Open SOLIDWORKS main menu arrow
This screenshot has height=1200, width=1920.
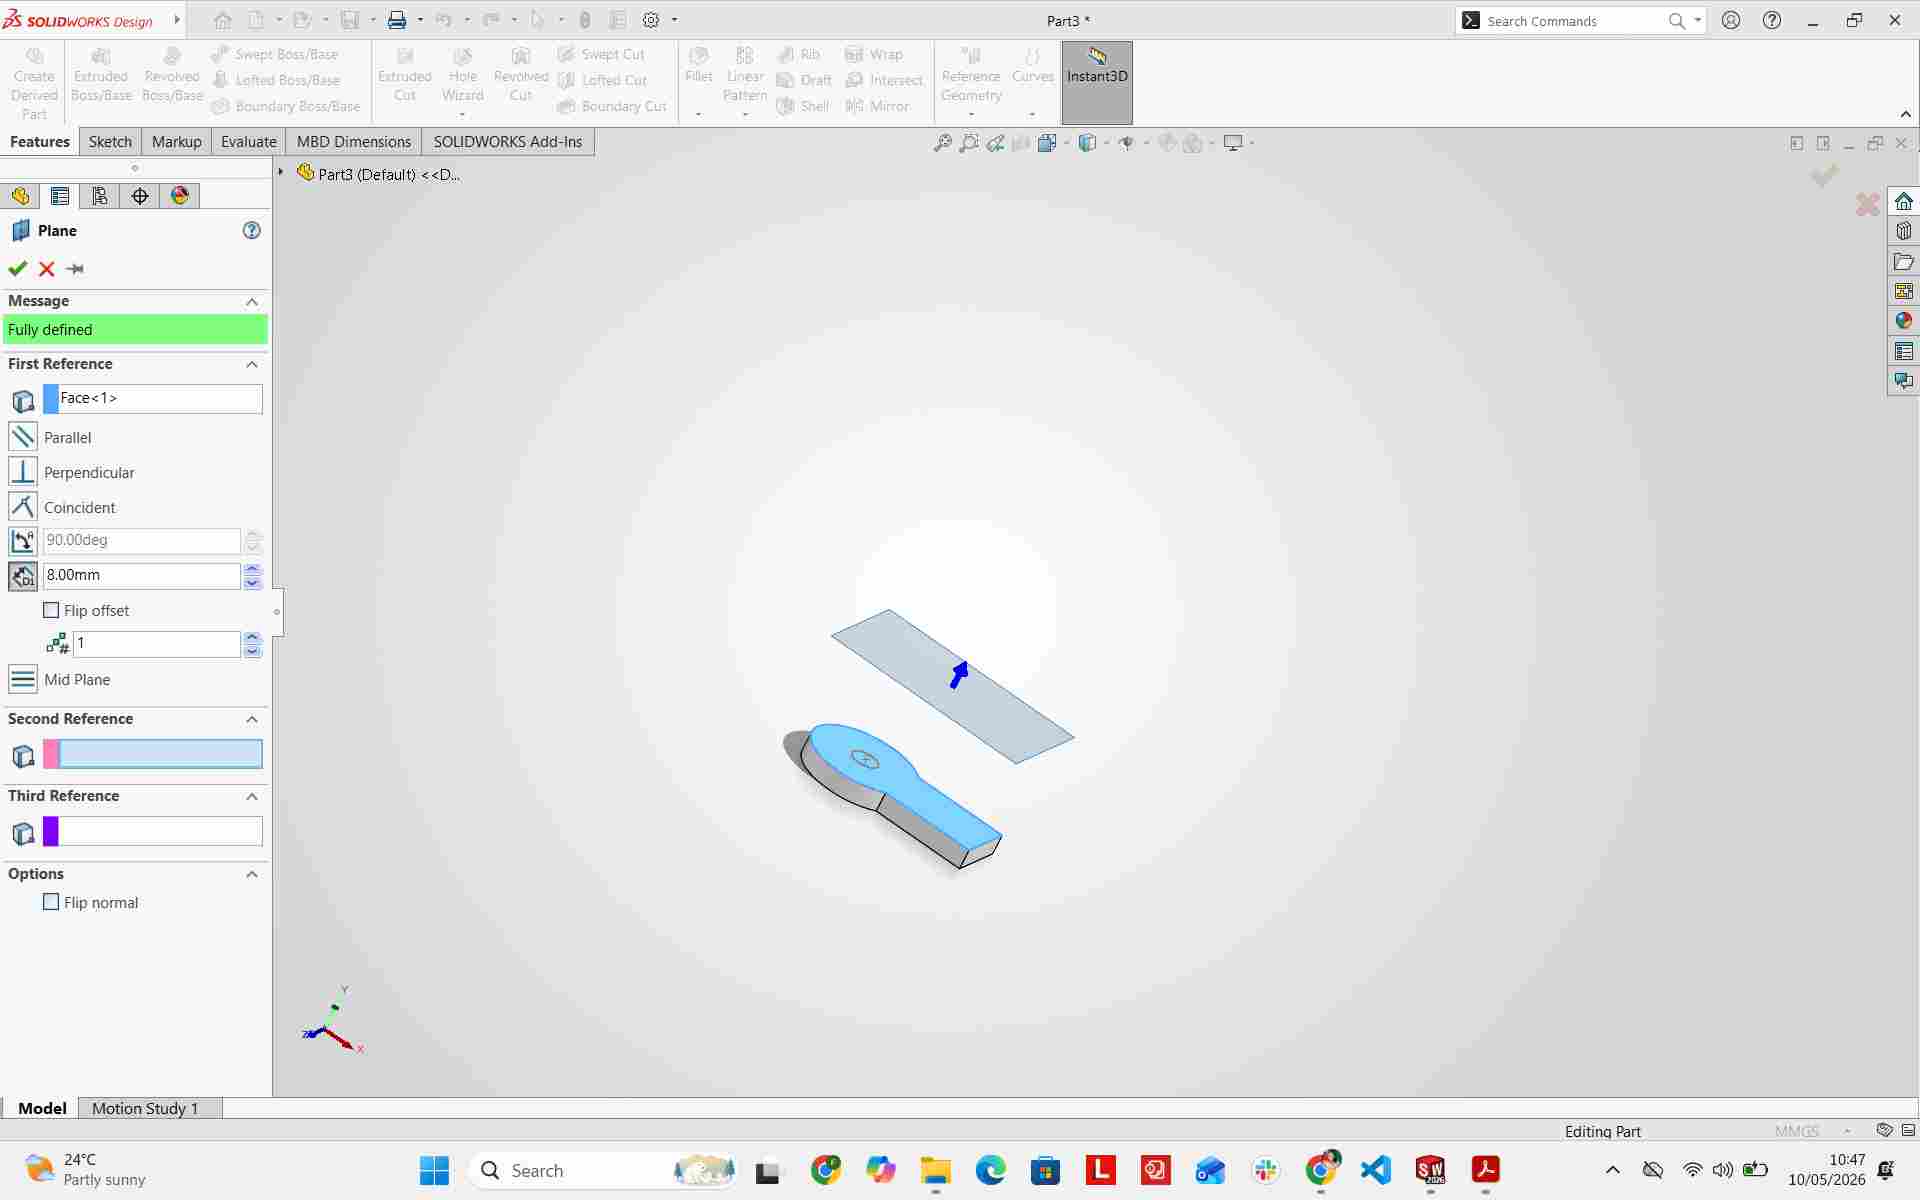click(177, 20)
